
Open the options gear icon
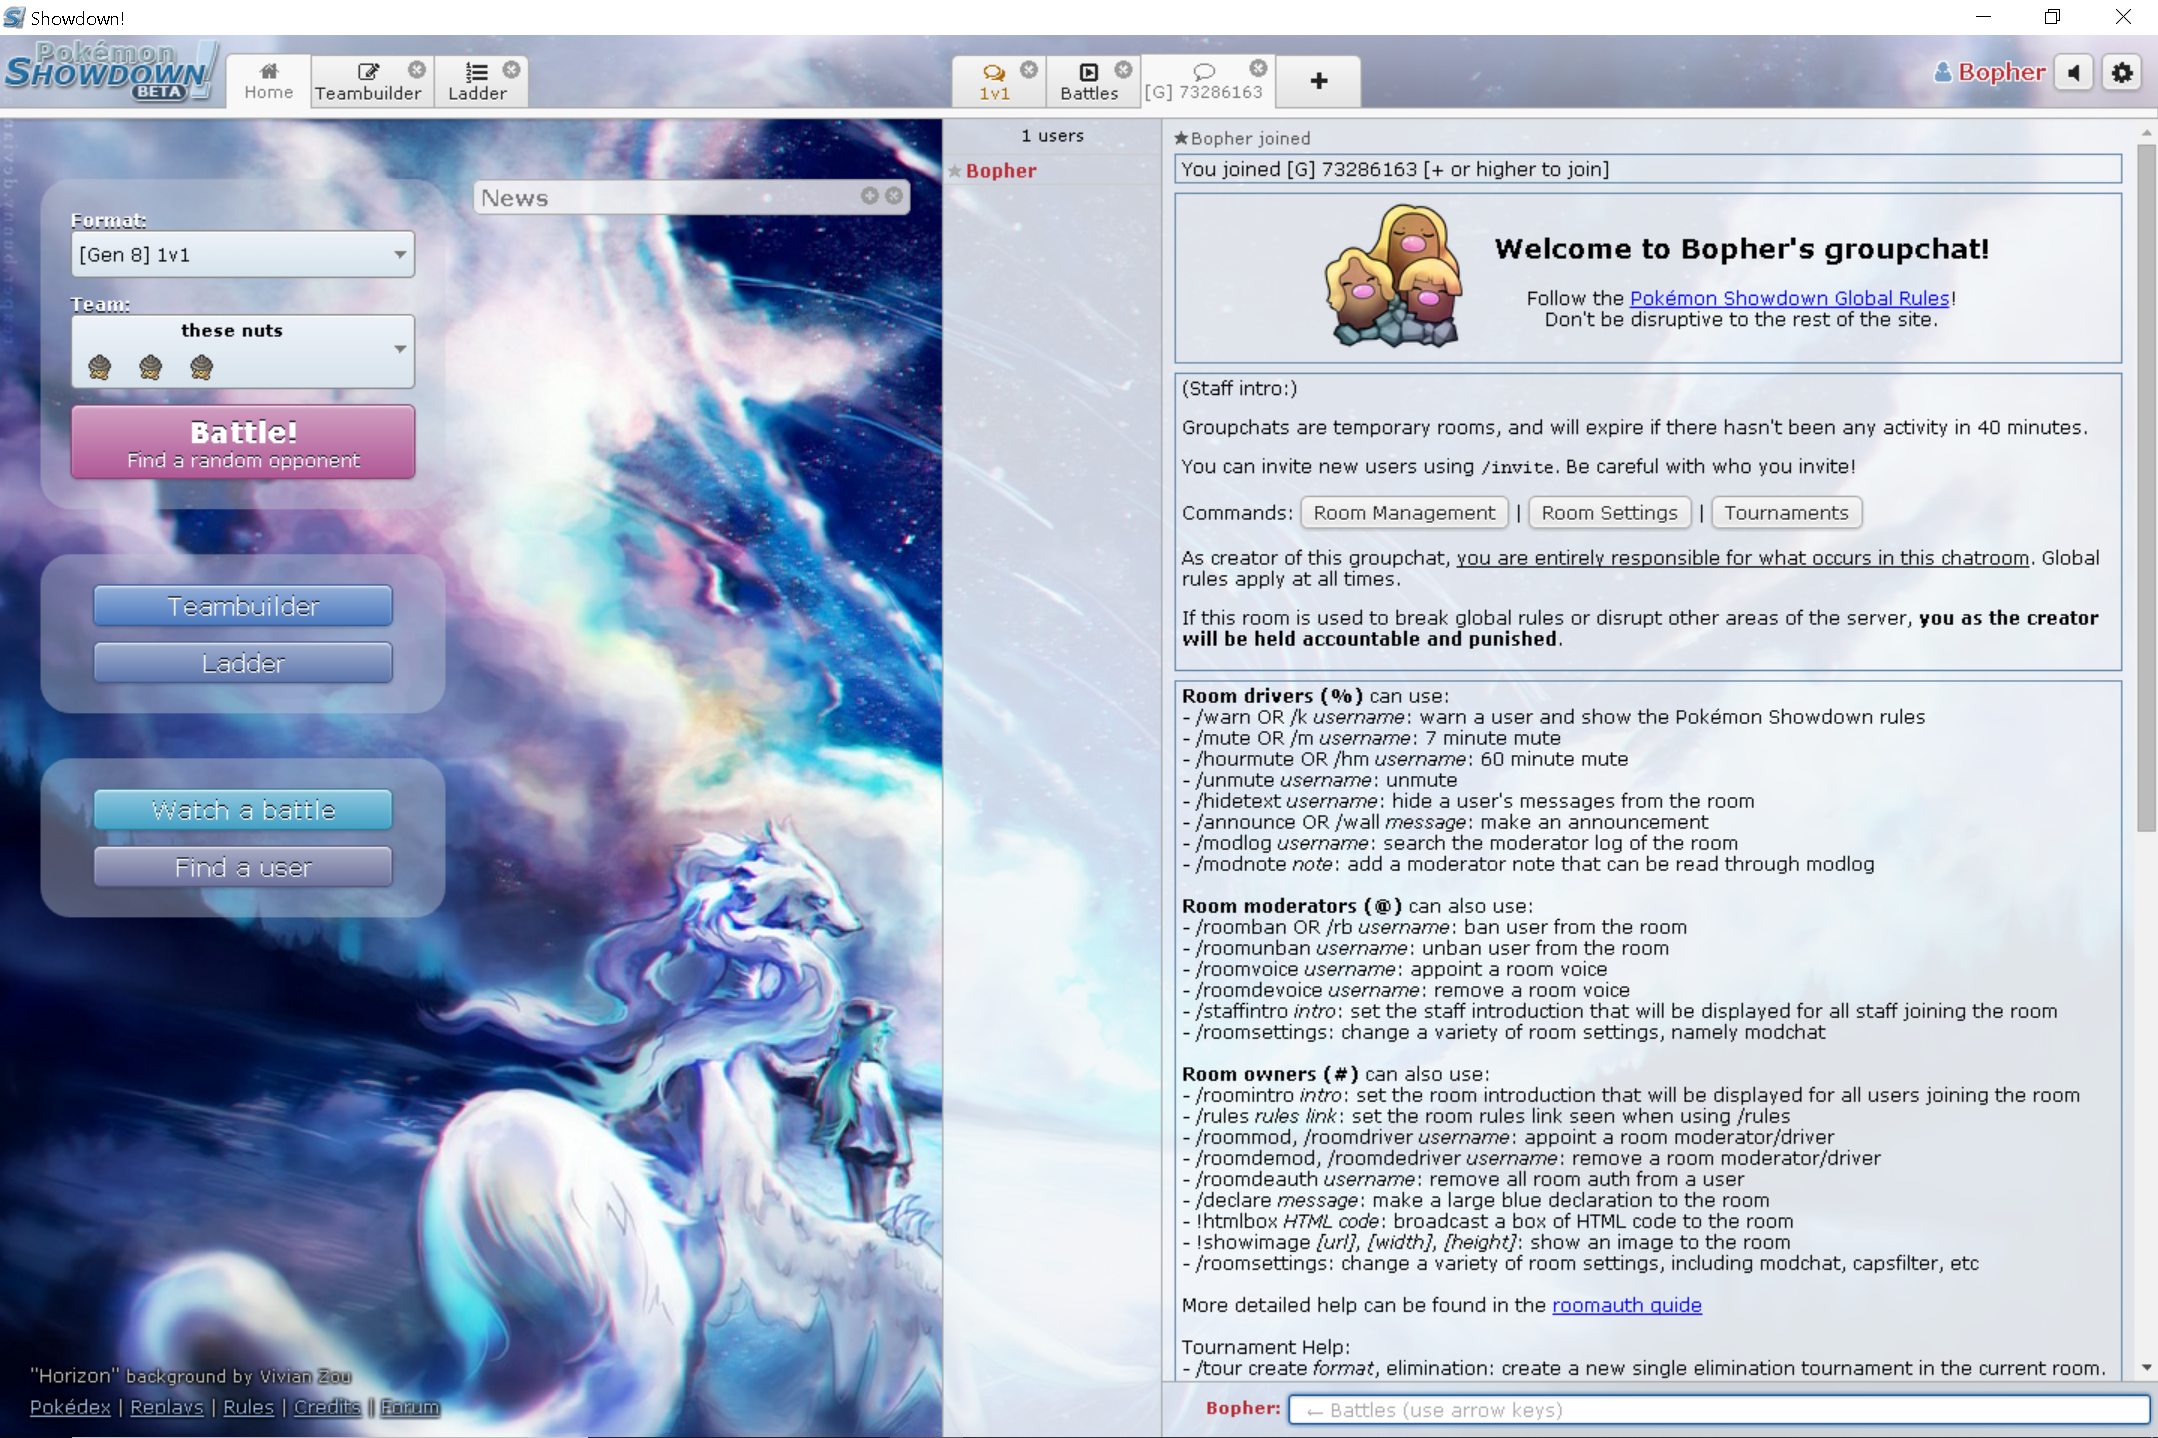click(2121, 73)
